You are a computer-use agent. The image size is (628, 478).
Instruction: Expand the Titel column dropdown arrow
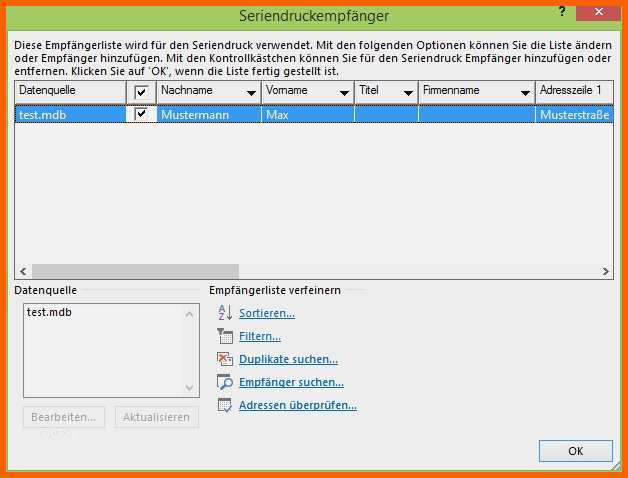[408, 93]
